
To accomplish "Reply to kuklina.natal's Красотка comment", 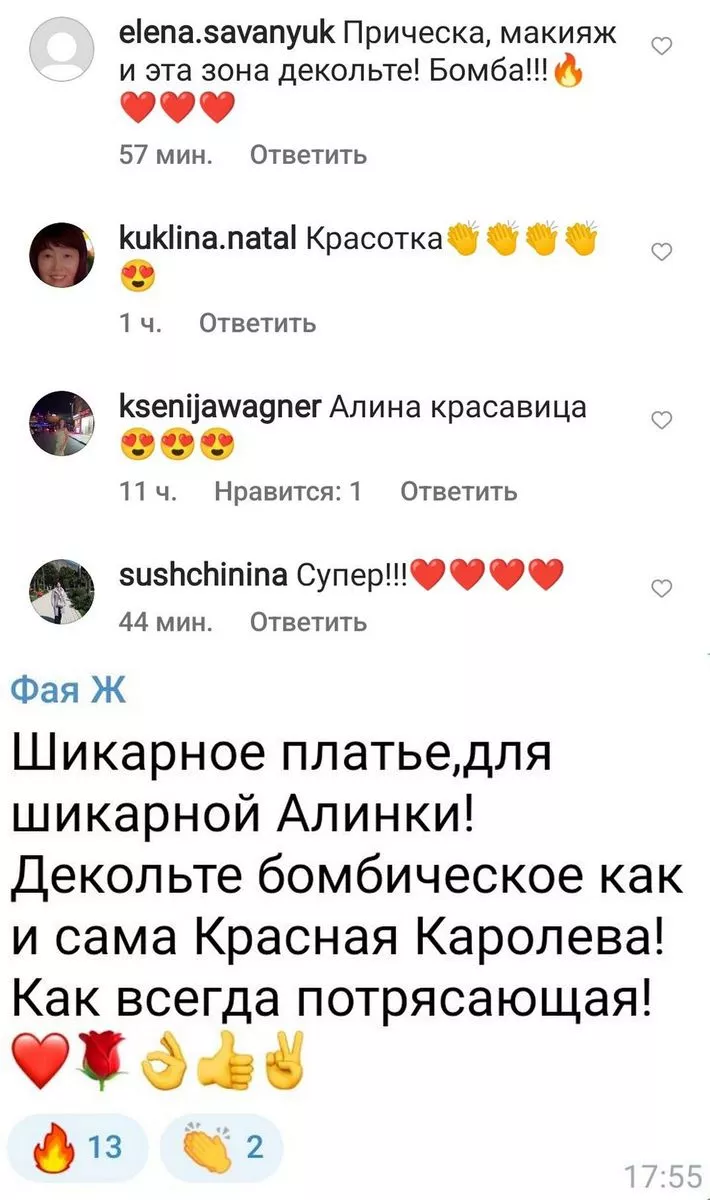I will pyautogui.click(x=258, y=322).
